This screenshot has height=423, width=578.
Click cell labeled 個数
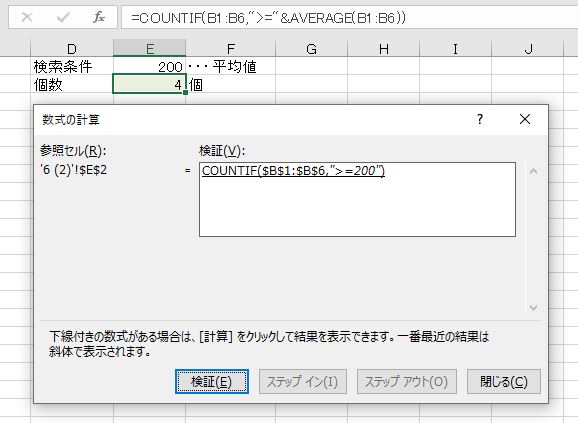pyautogui.click(x=72, y=85)
